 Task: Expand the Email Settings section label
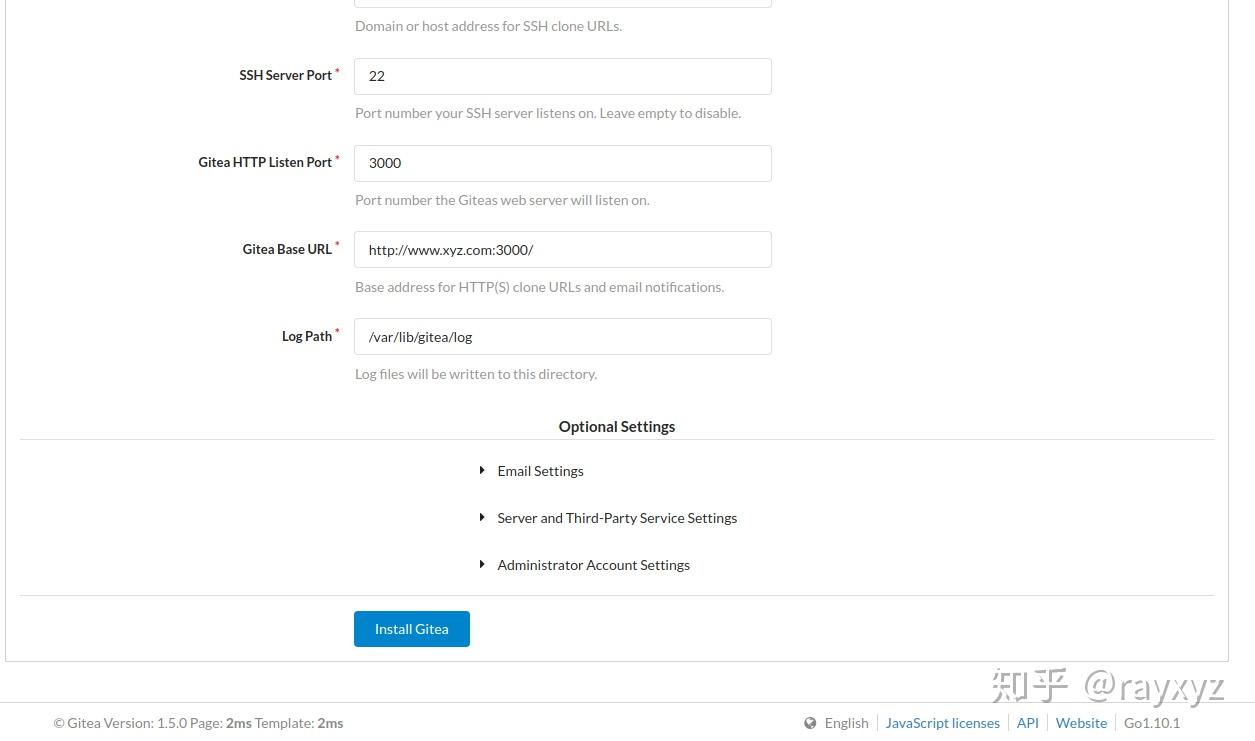[x=540, y=471]
